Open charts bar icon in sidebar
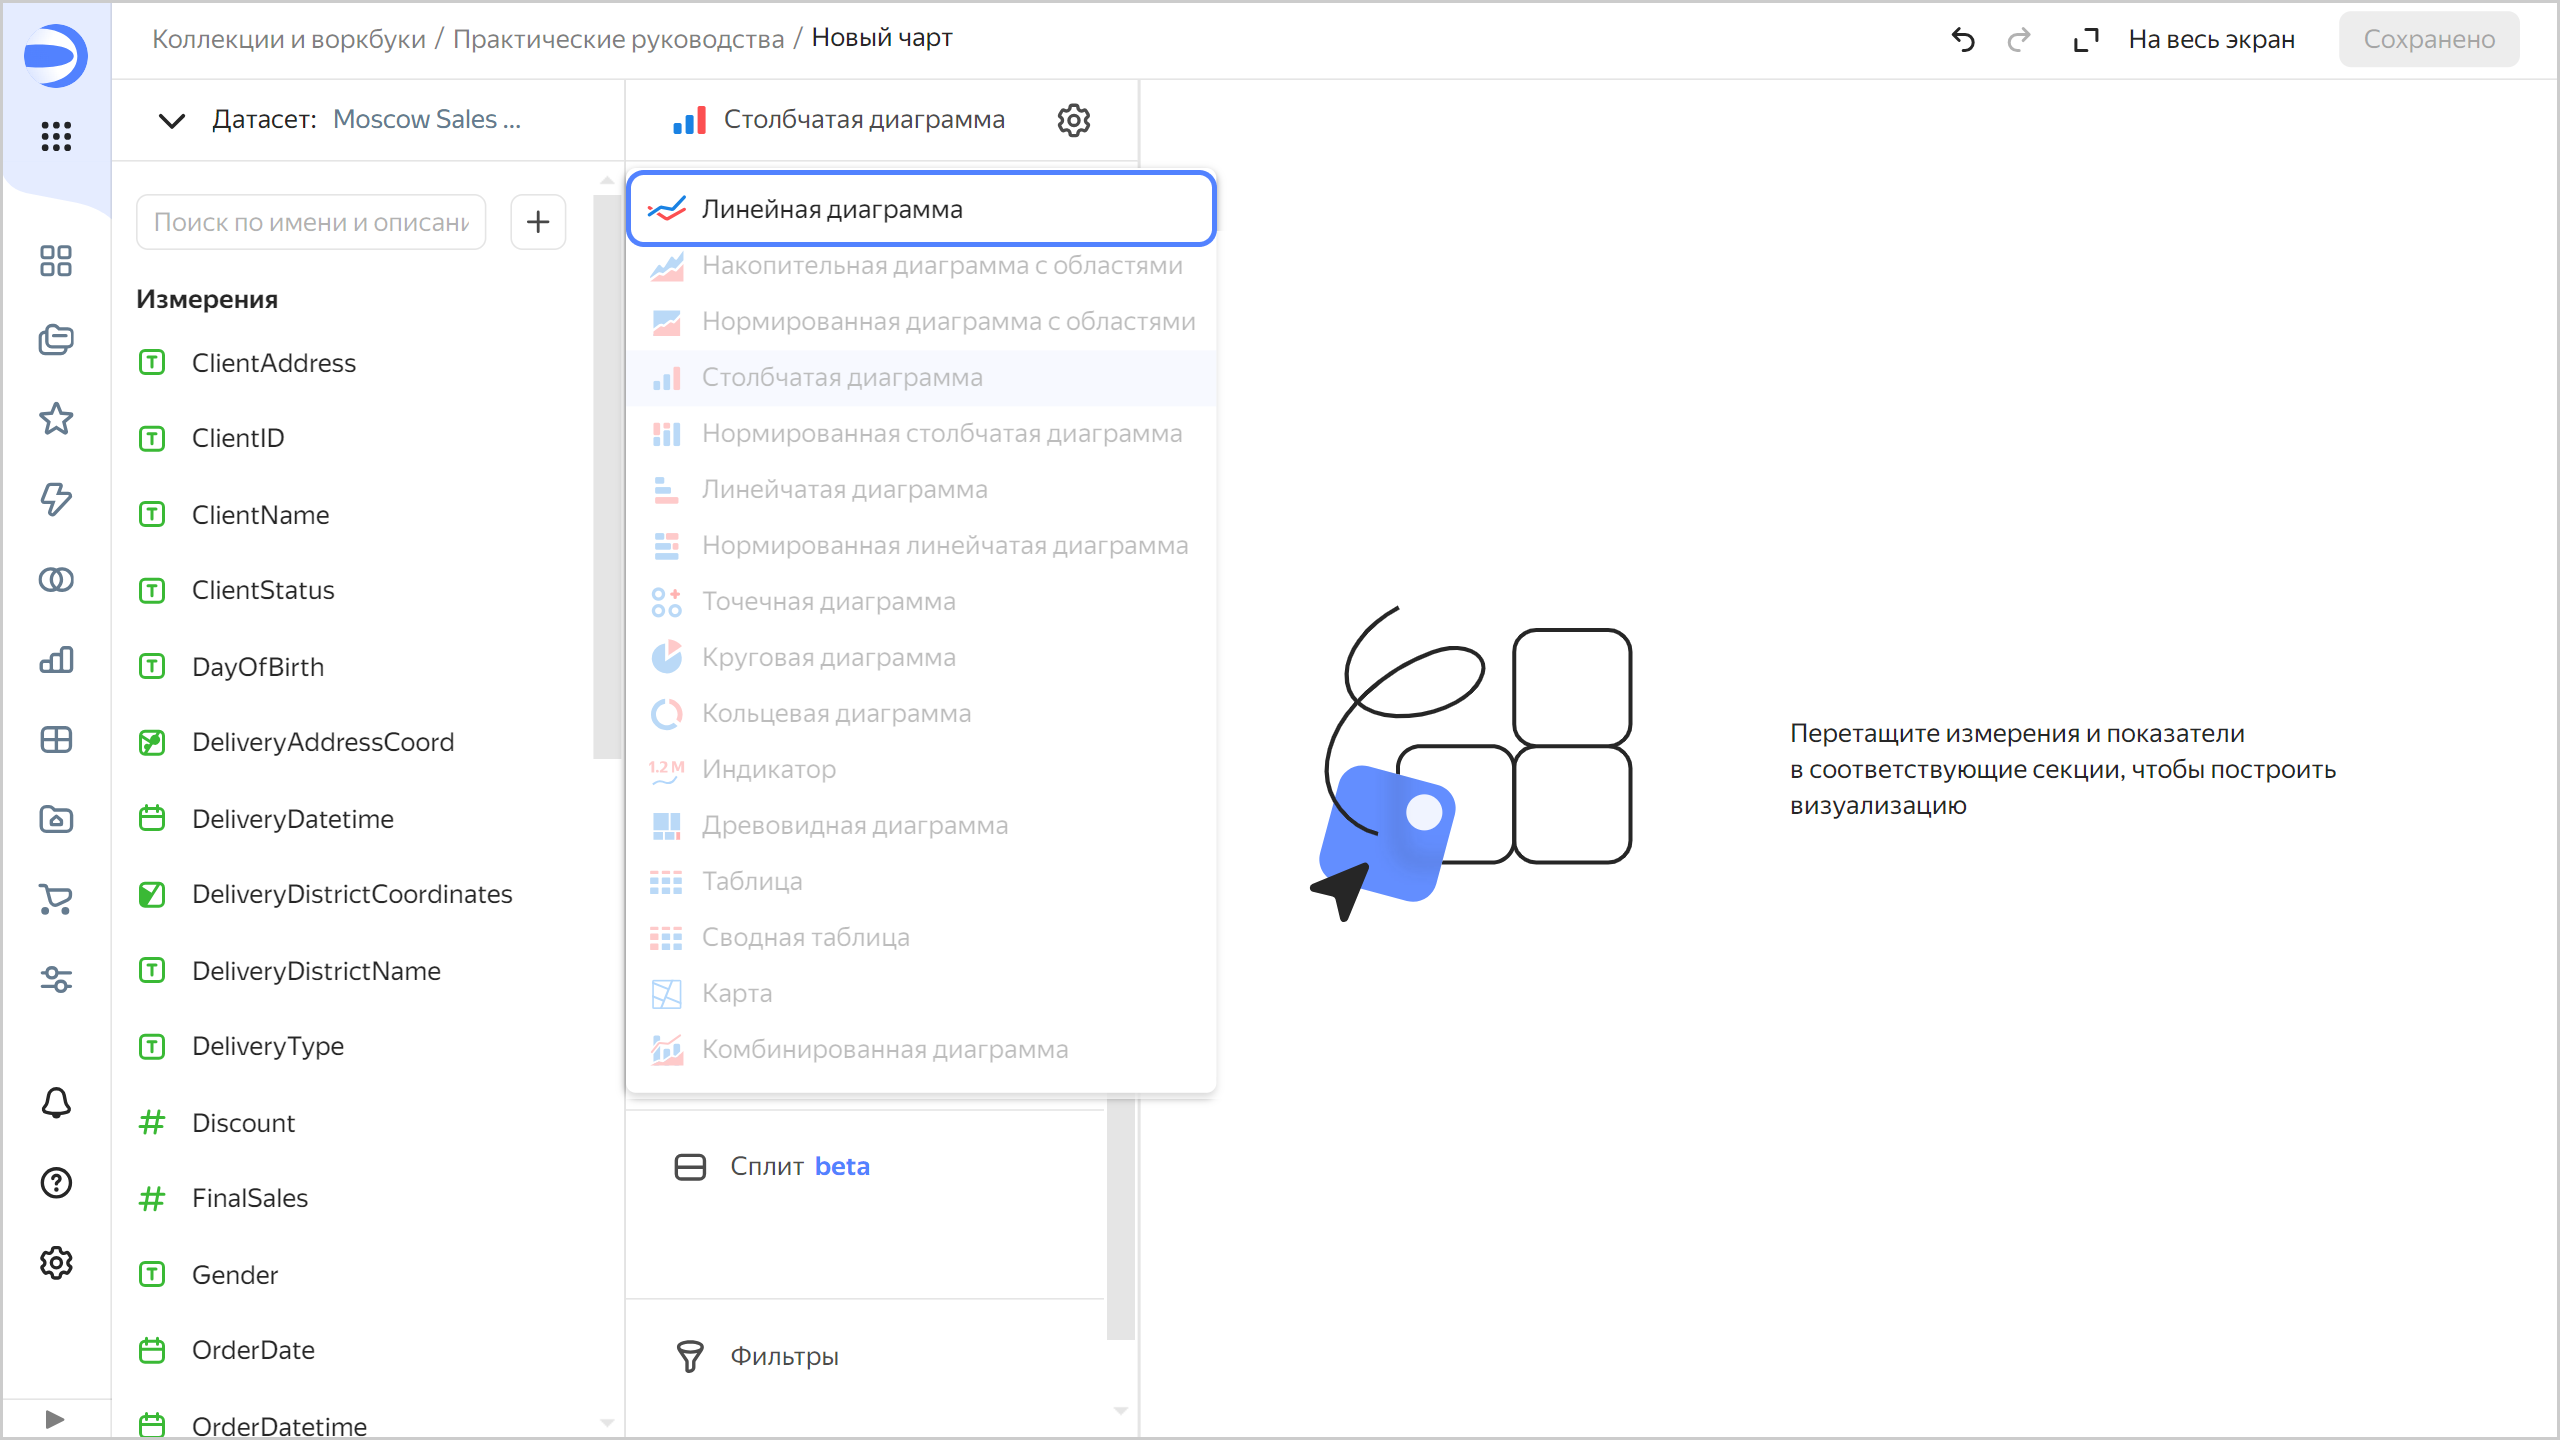Viewport: 2560px width, 1440px height. (56, 660)
